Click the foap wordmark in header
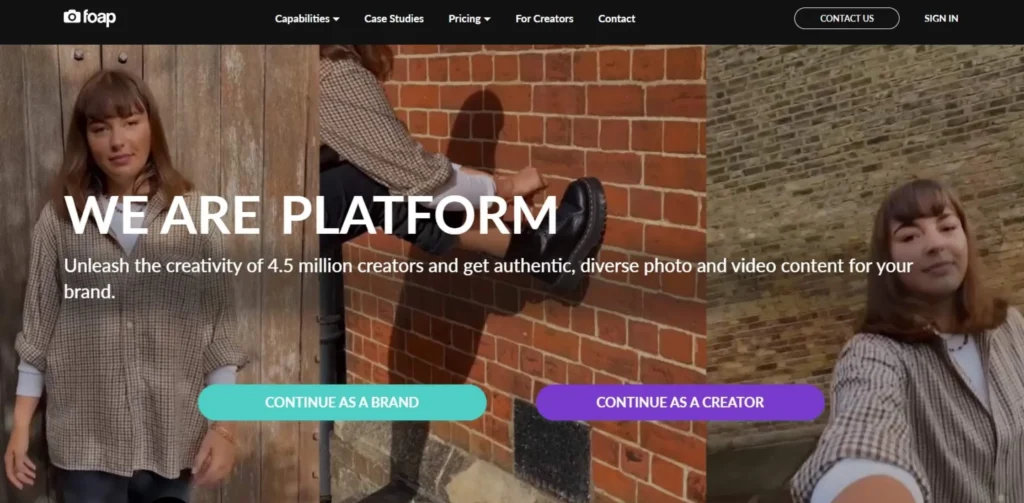 (x=99, y=18)
